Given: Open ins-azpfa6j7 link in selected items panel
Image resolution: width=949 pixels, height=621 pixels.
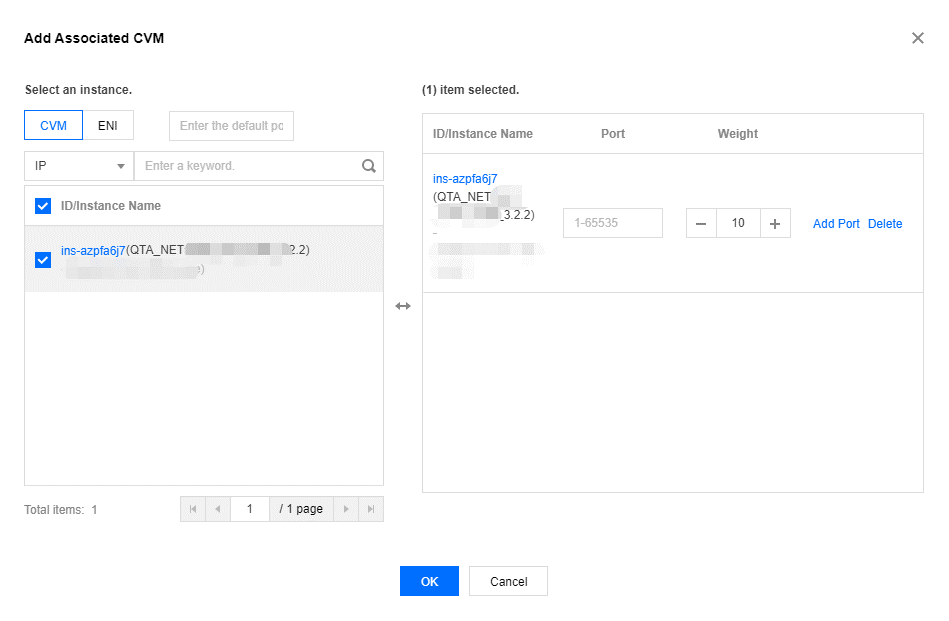Looking at the screenshot, I should point(465,179).
